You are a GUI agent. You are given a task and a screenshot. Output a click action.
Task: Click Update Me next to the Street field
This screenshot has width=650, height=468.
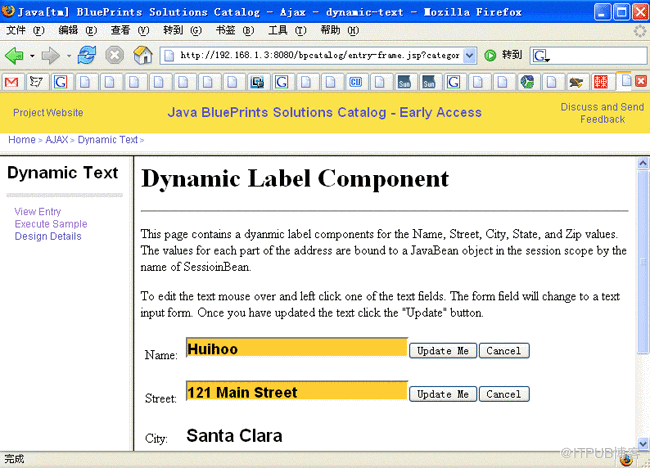(443, 394)
